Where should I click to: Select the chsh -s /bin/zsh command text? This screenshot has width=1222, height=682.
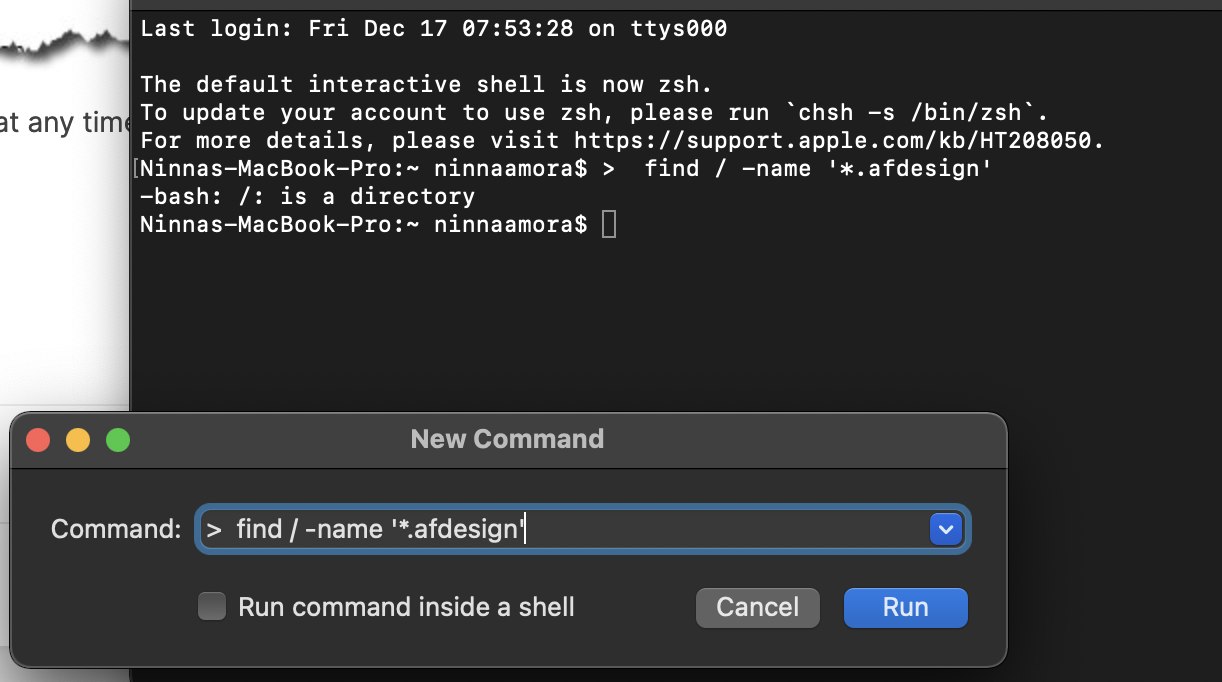(x=923, y=112)
